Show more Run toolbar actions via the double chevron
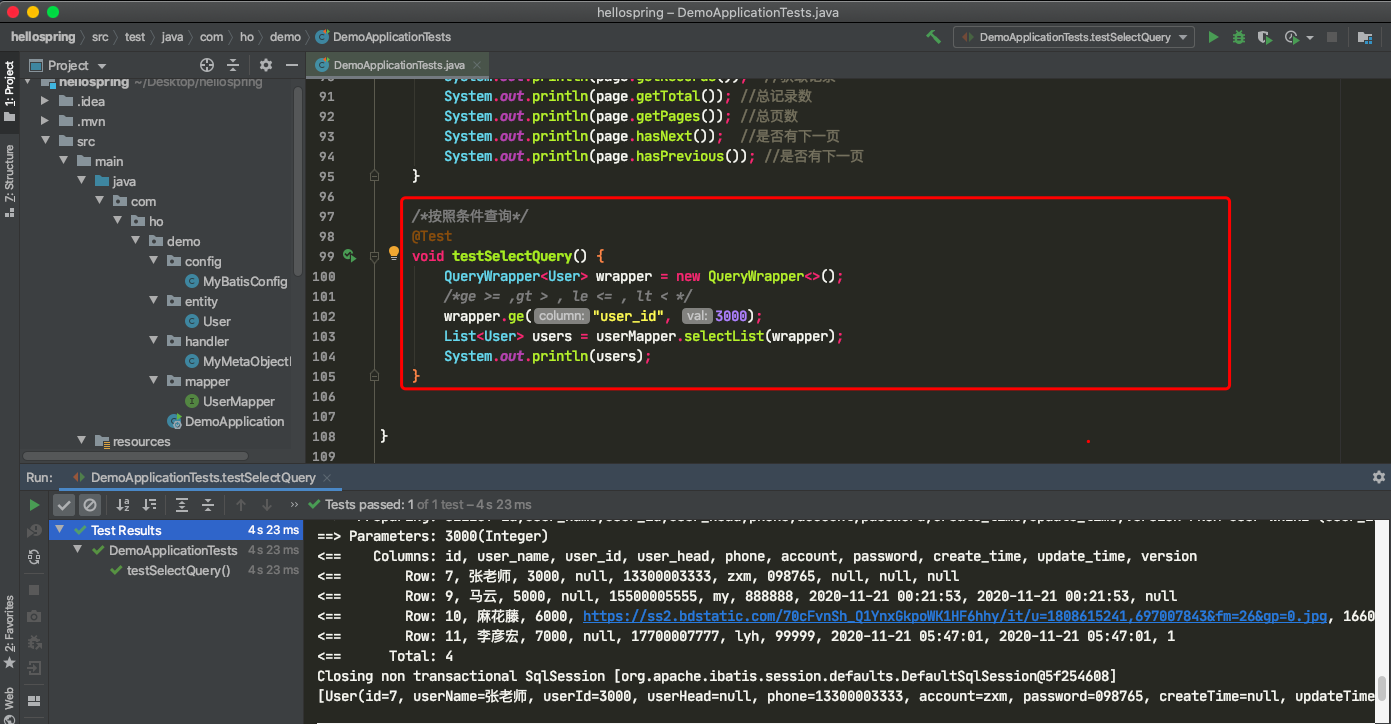 point(294,505)
